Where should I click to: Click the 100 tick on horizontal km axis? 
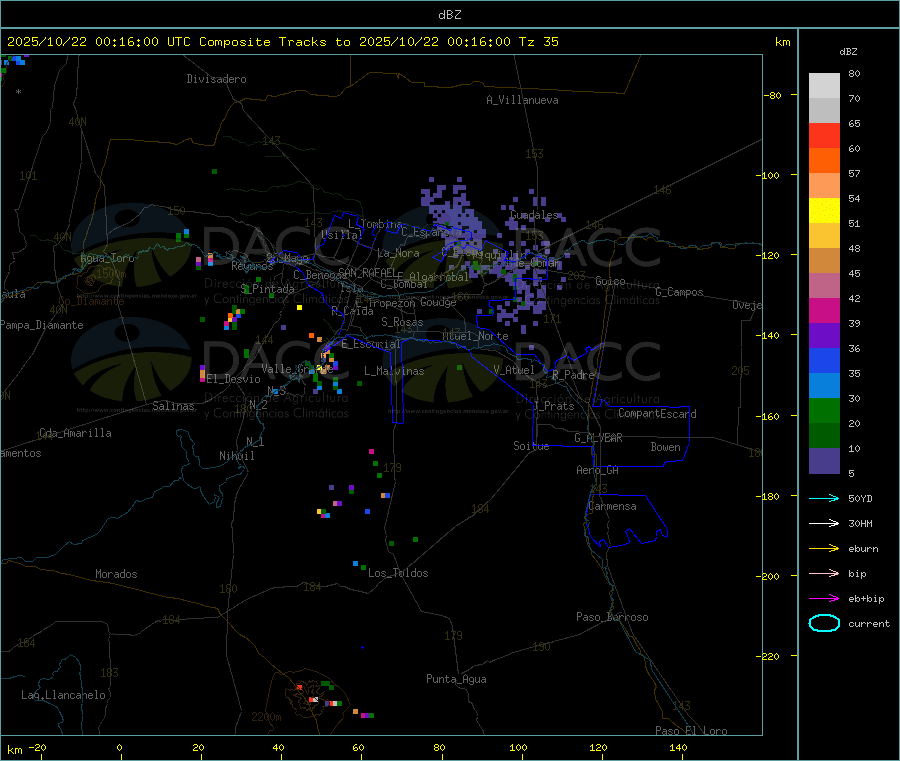point(518,747)
